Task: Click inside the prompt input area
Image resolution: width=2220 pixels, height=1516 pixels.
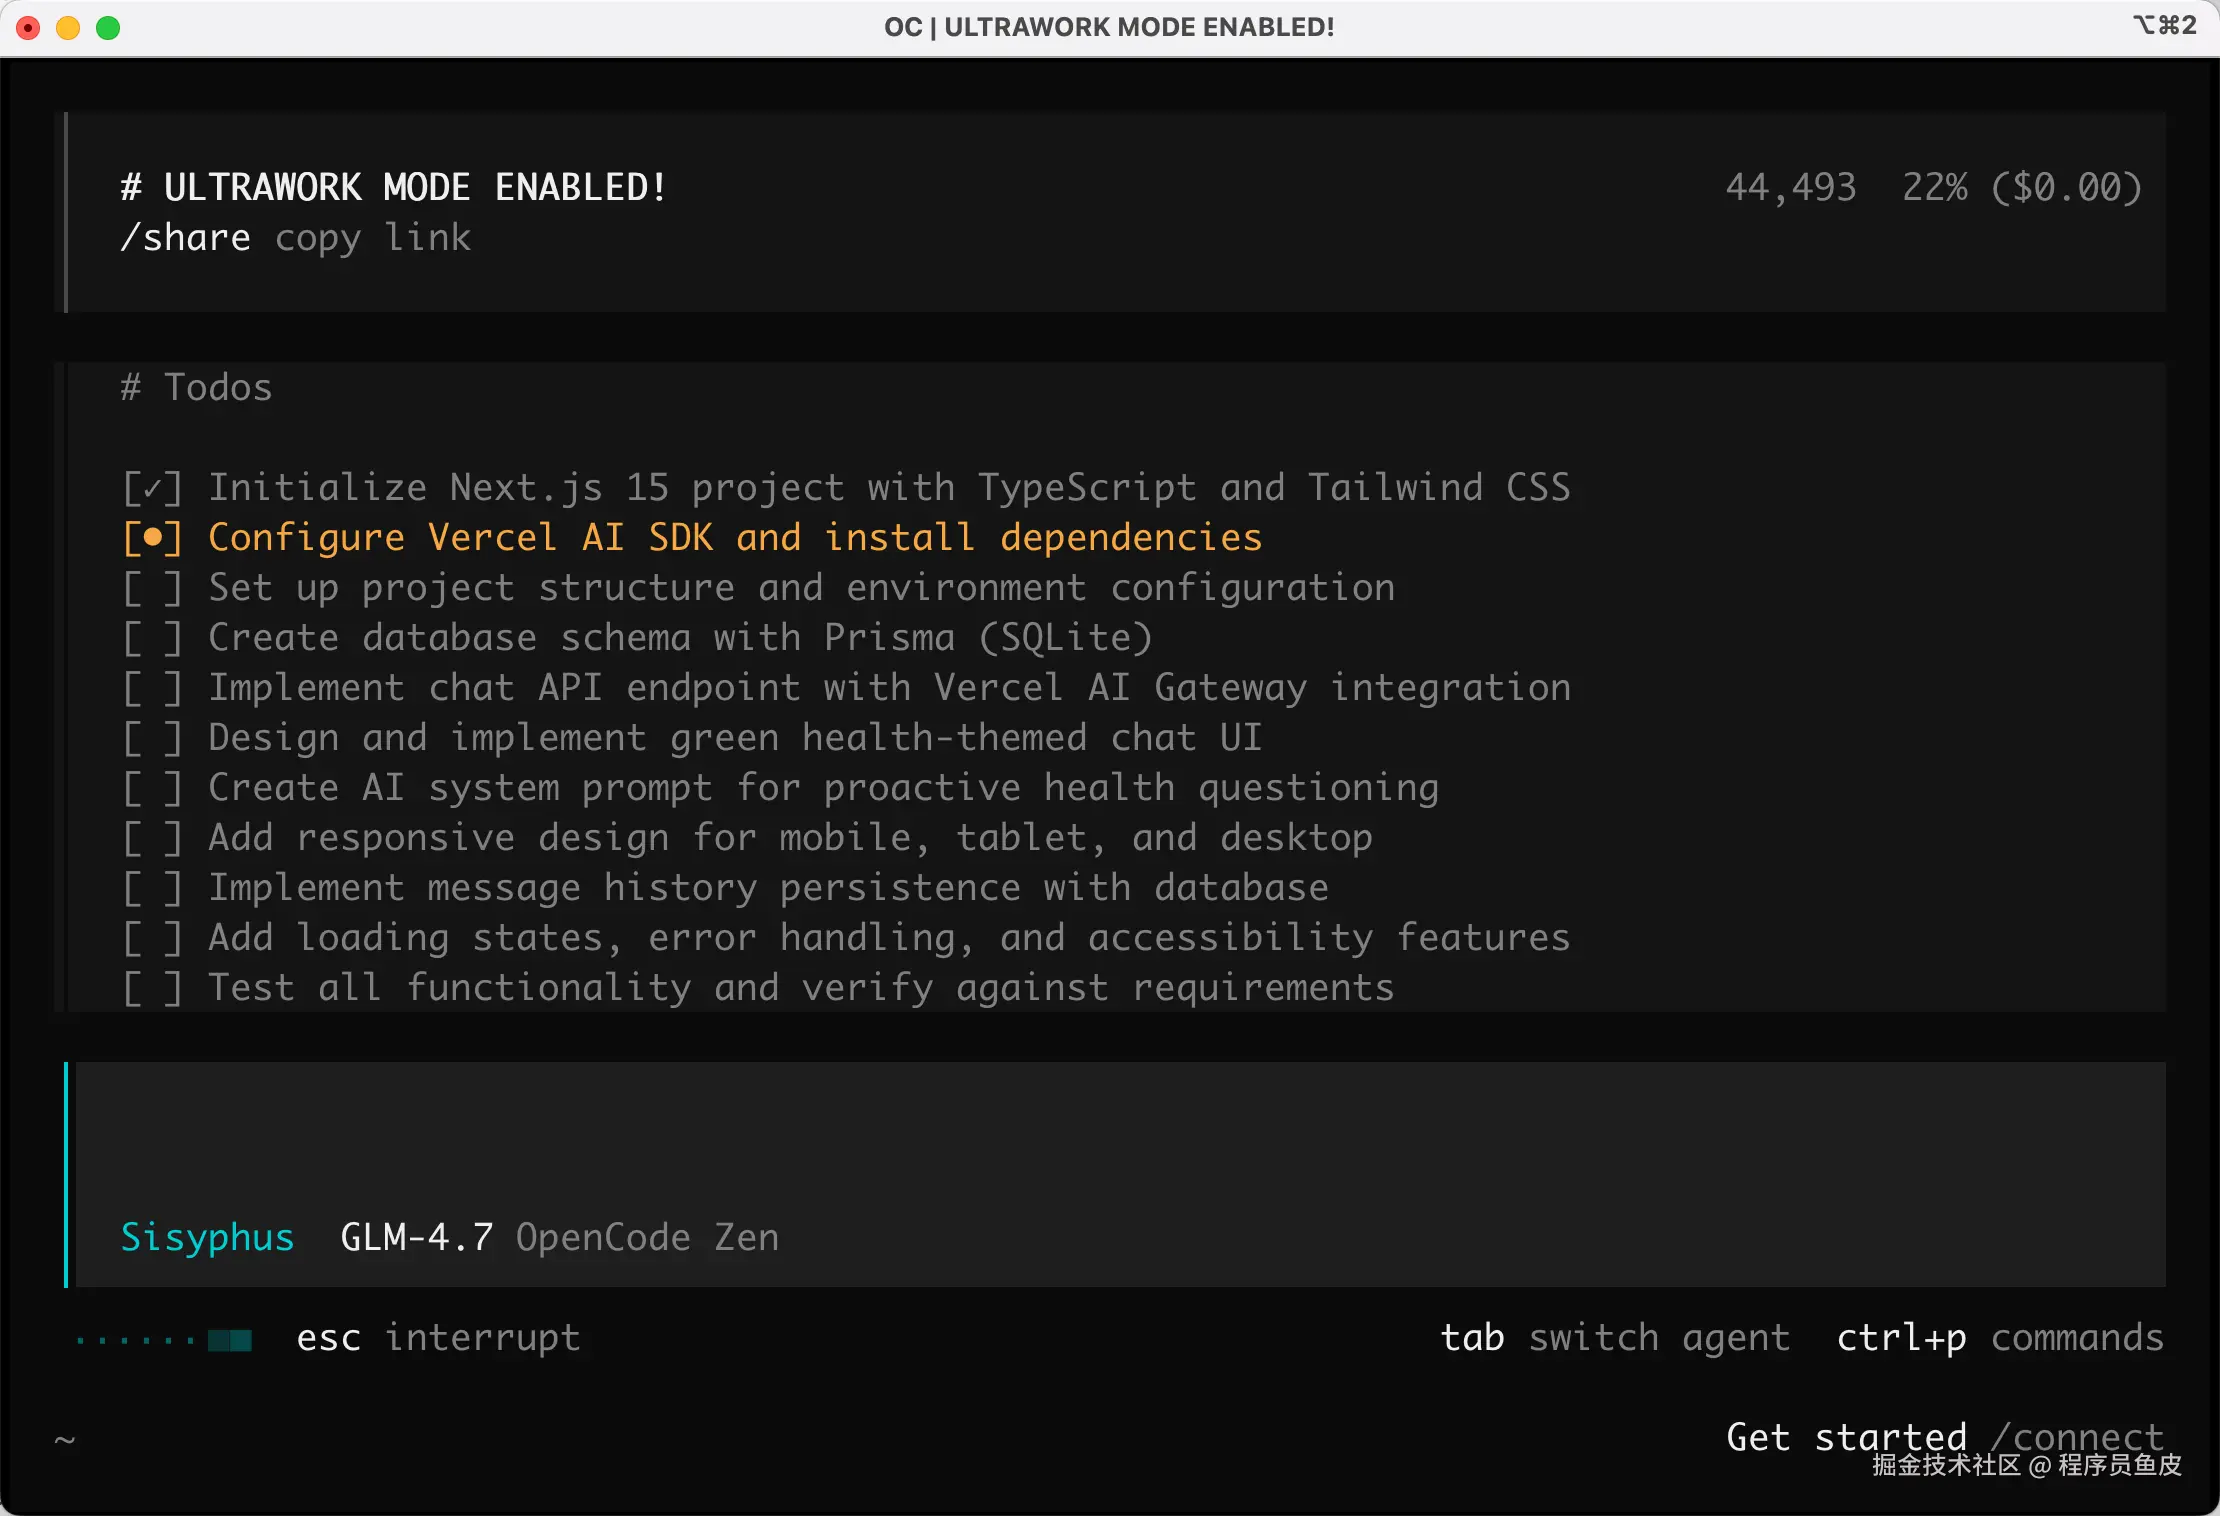Action: pyautogui.click(x=1100, y=1130)
